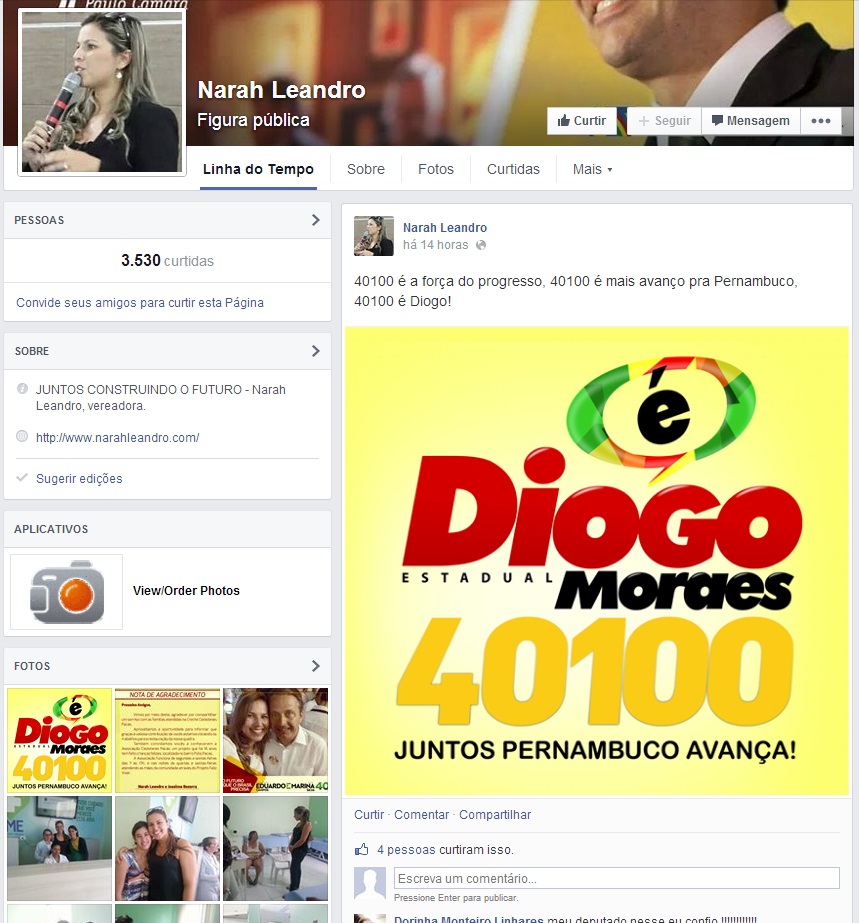Screen dimensions: 859x923
Task: Click Convide seus amigos para curtir link
Action: coord(140,303)
